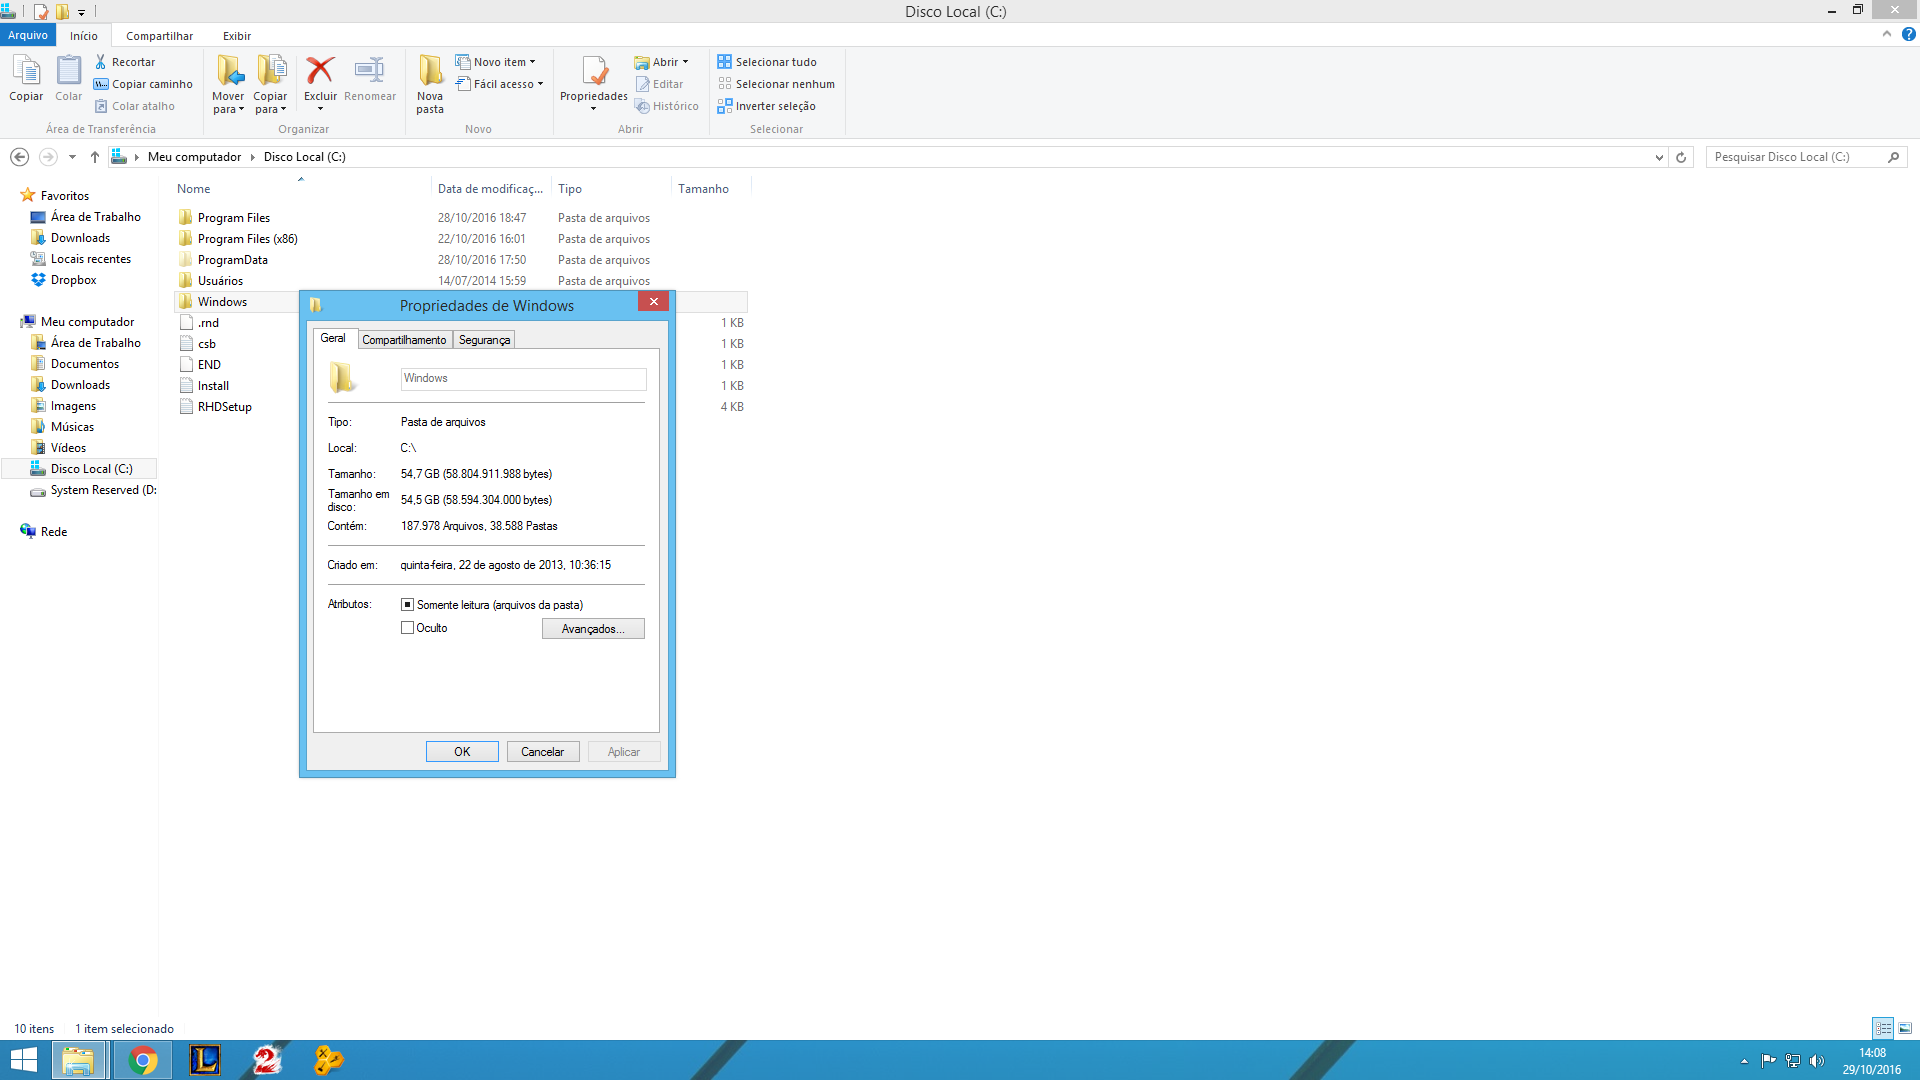Viewport: 1920px width, 1083px height.
Task: Click the Windows folder name field
Action: point(524,379)
